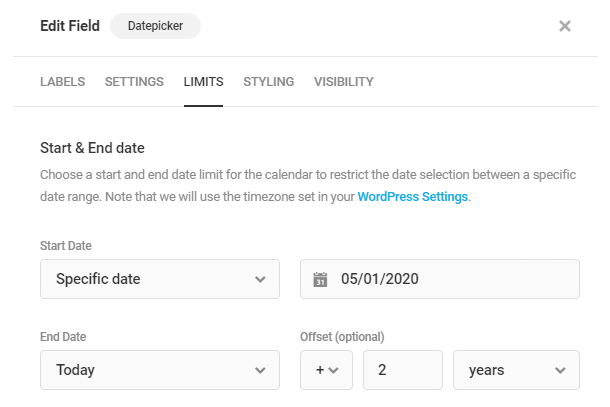
Task: Focus the offset number field showing 2
Action: [403, 370]
